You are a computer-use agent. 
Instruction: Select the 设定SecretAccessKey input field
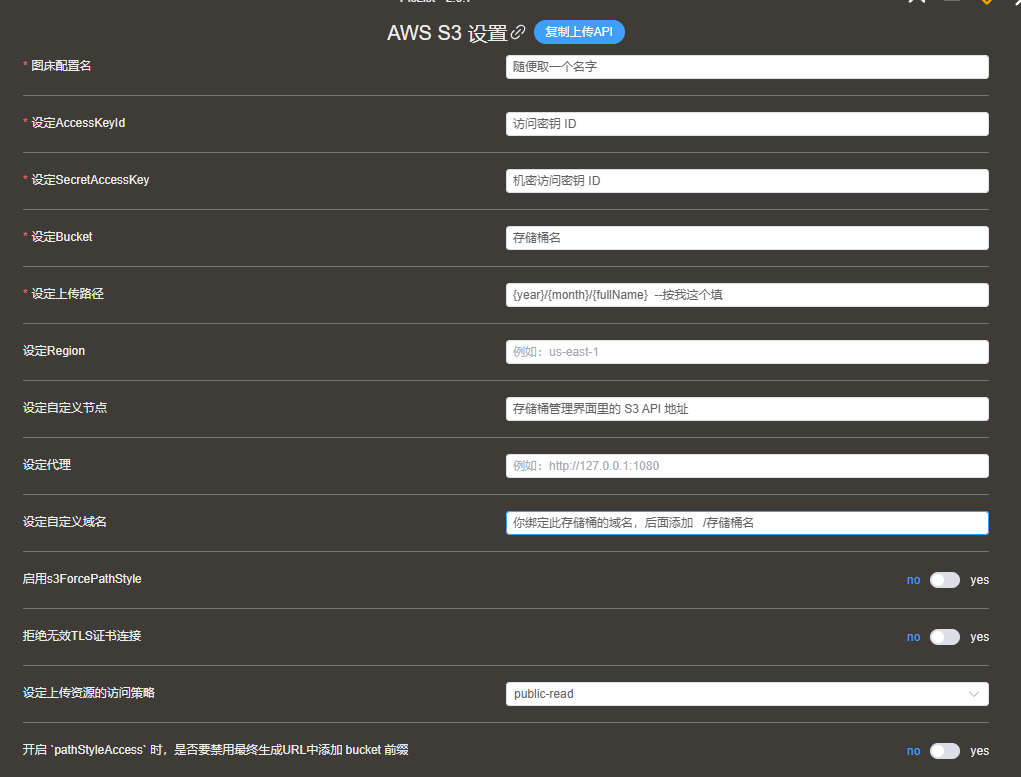click(x=747, y=181)
